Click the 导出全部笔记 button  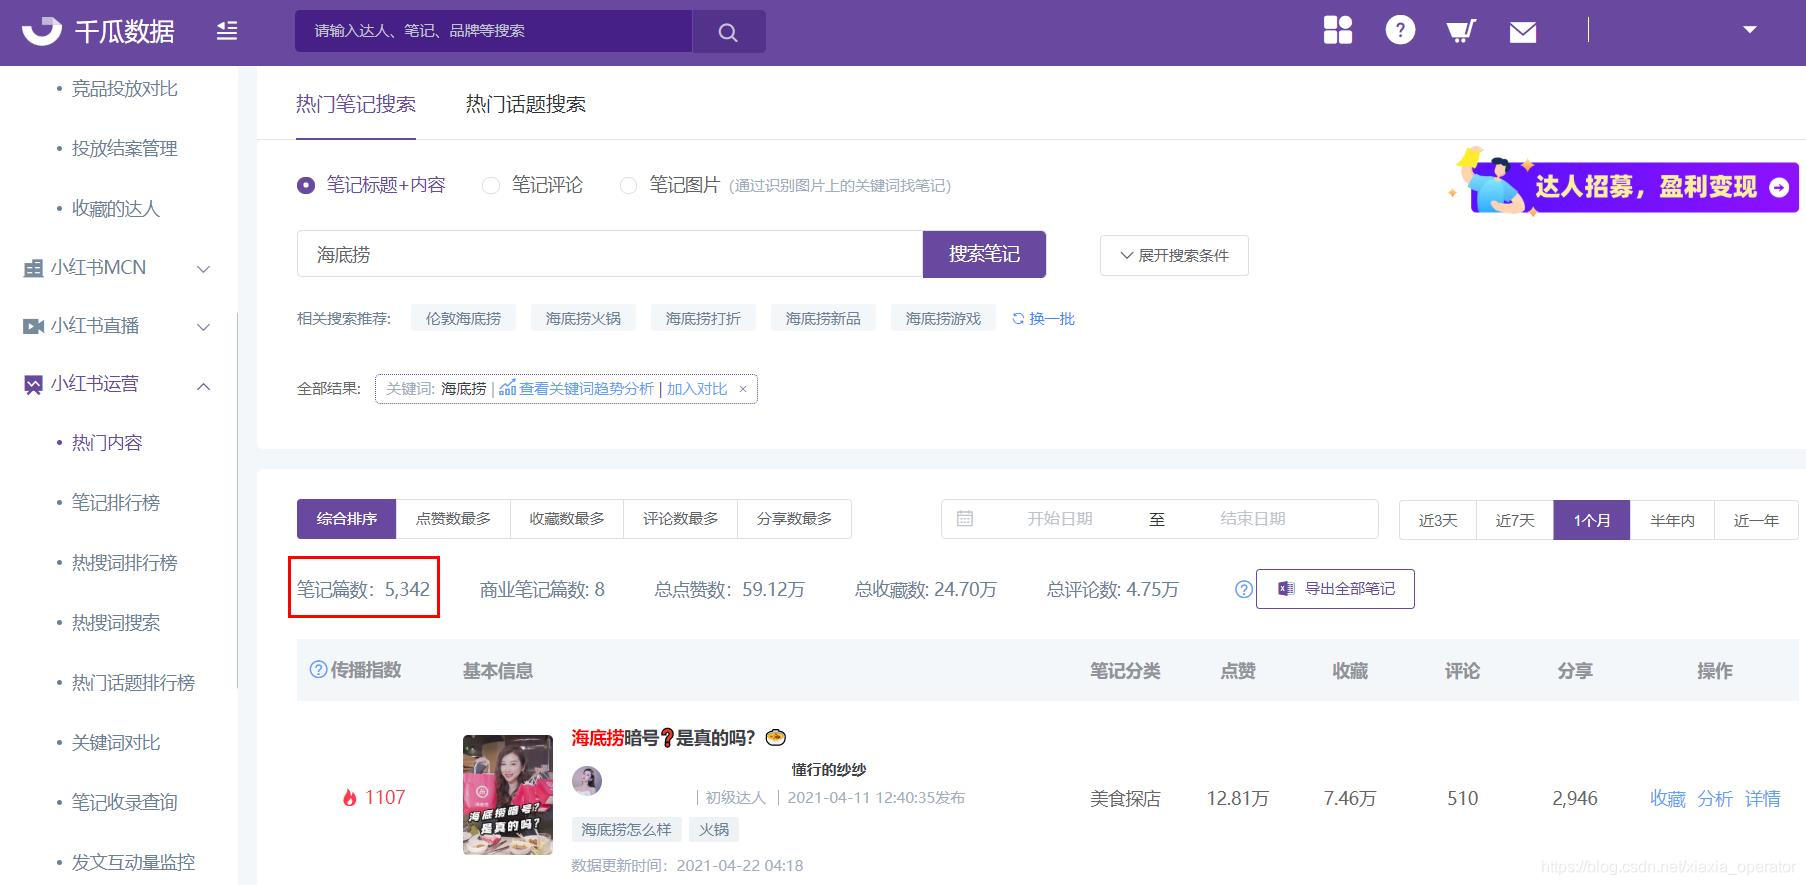1335,589
